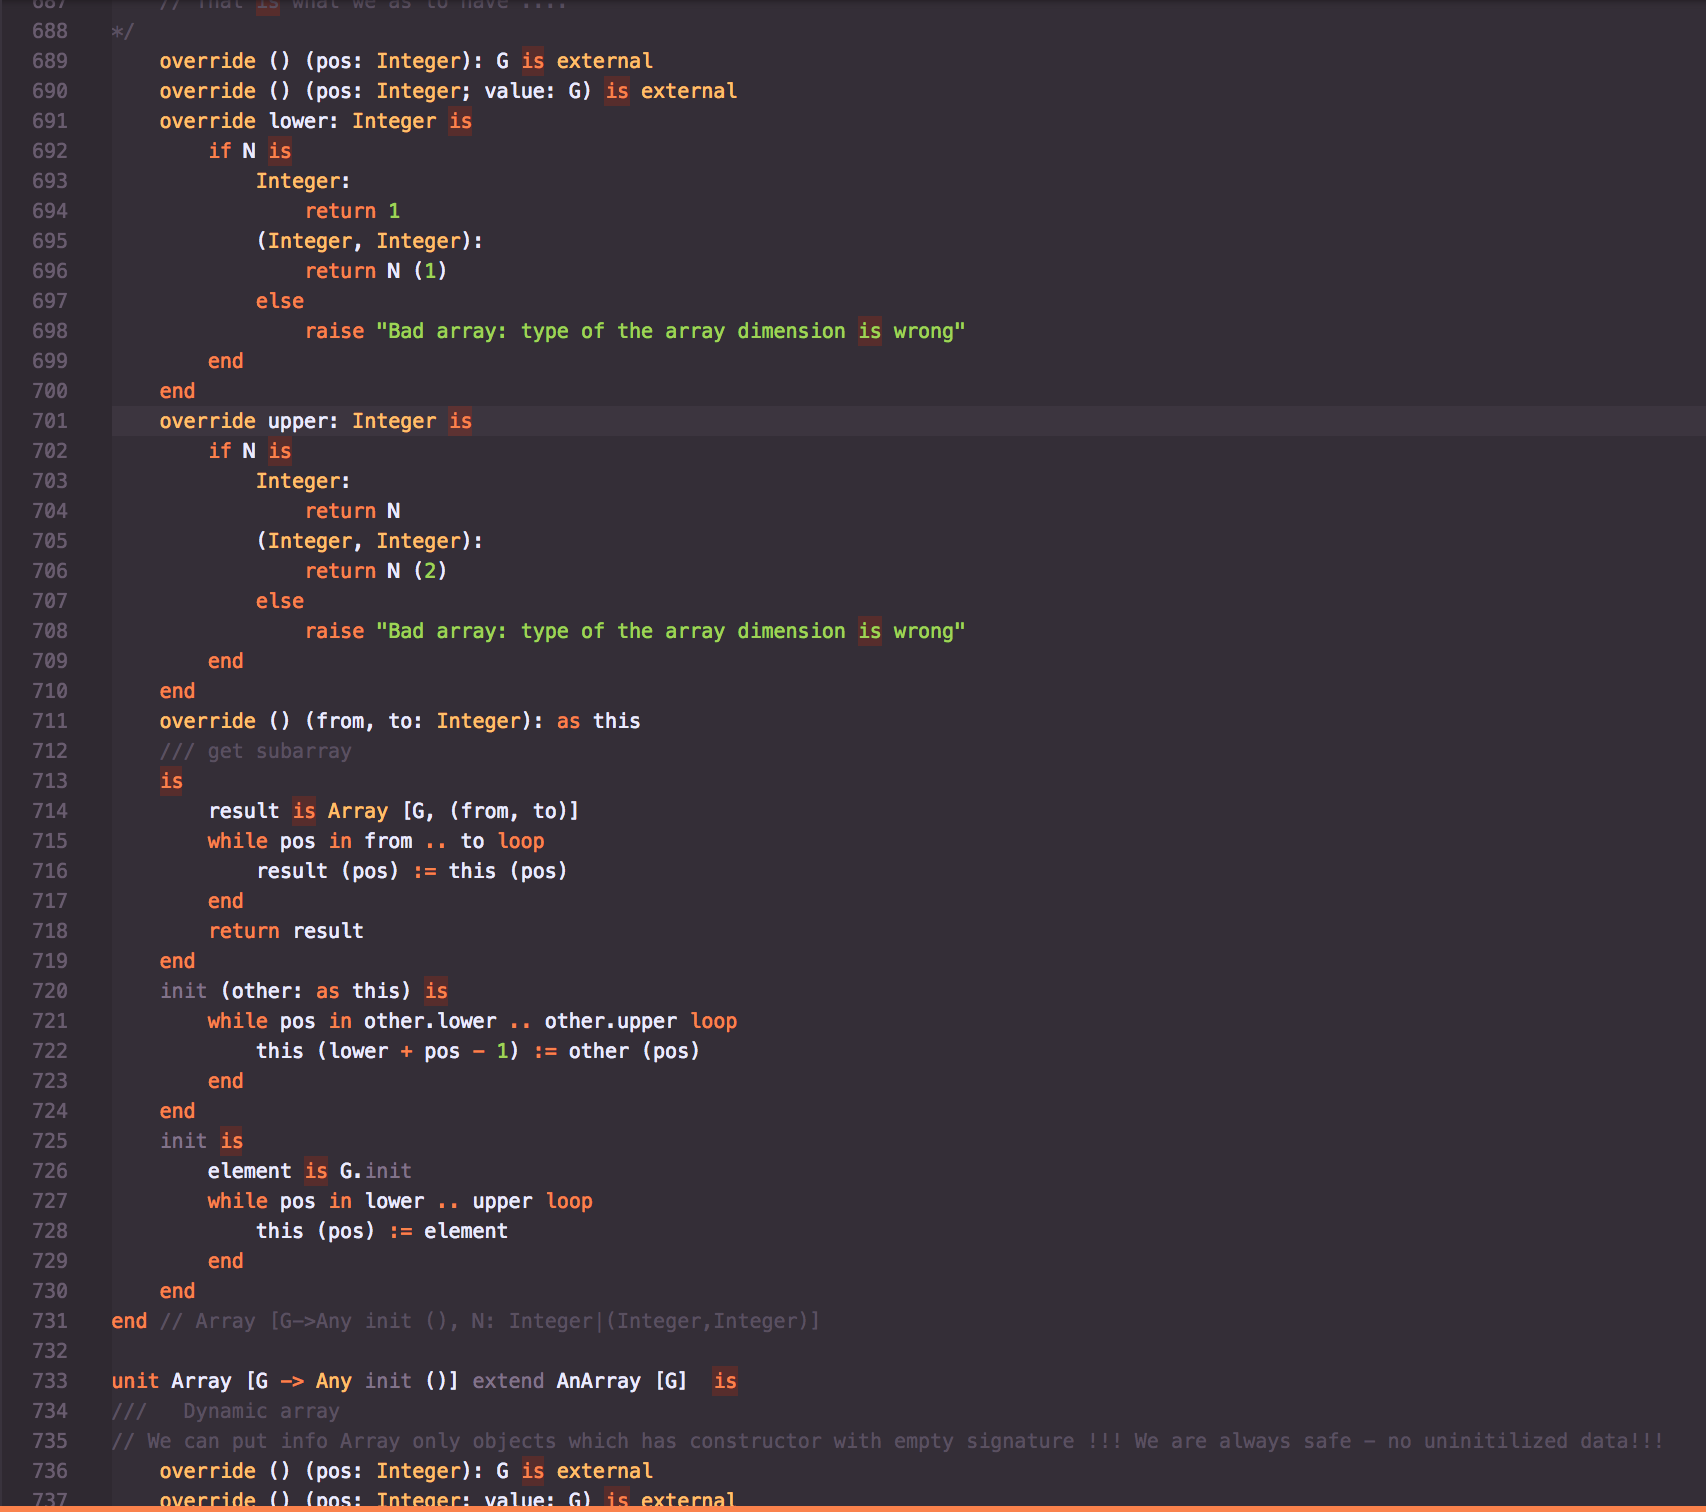
Task: Click 'lower .. upper loop' on line 727
Action: (478, 1201)
